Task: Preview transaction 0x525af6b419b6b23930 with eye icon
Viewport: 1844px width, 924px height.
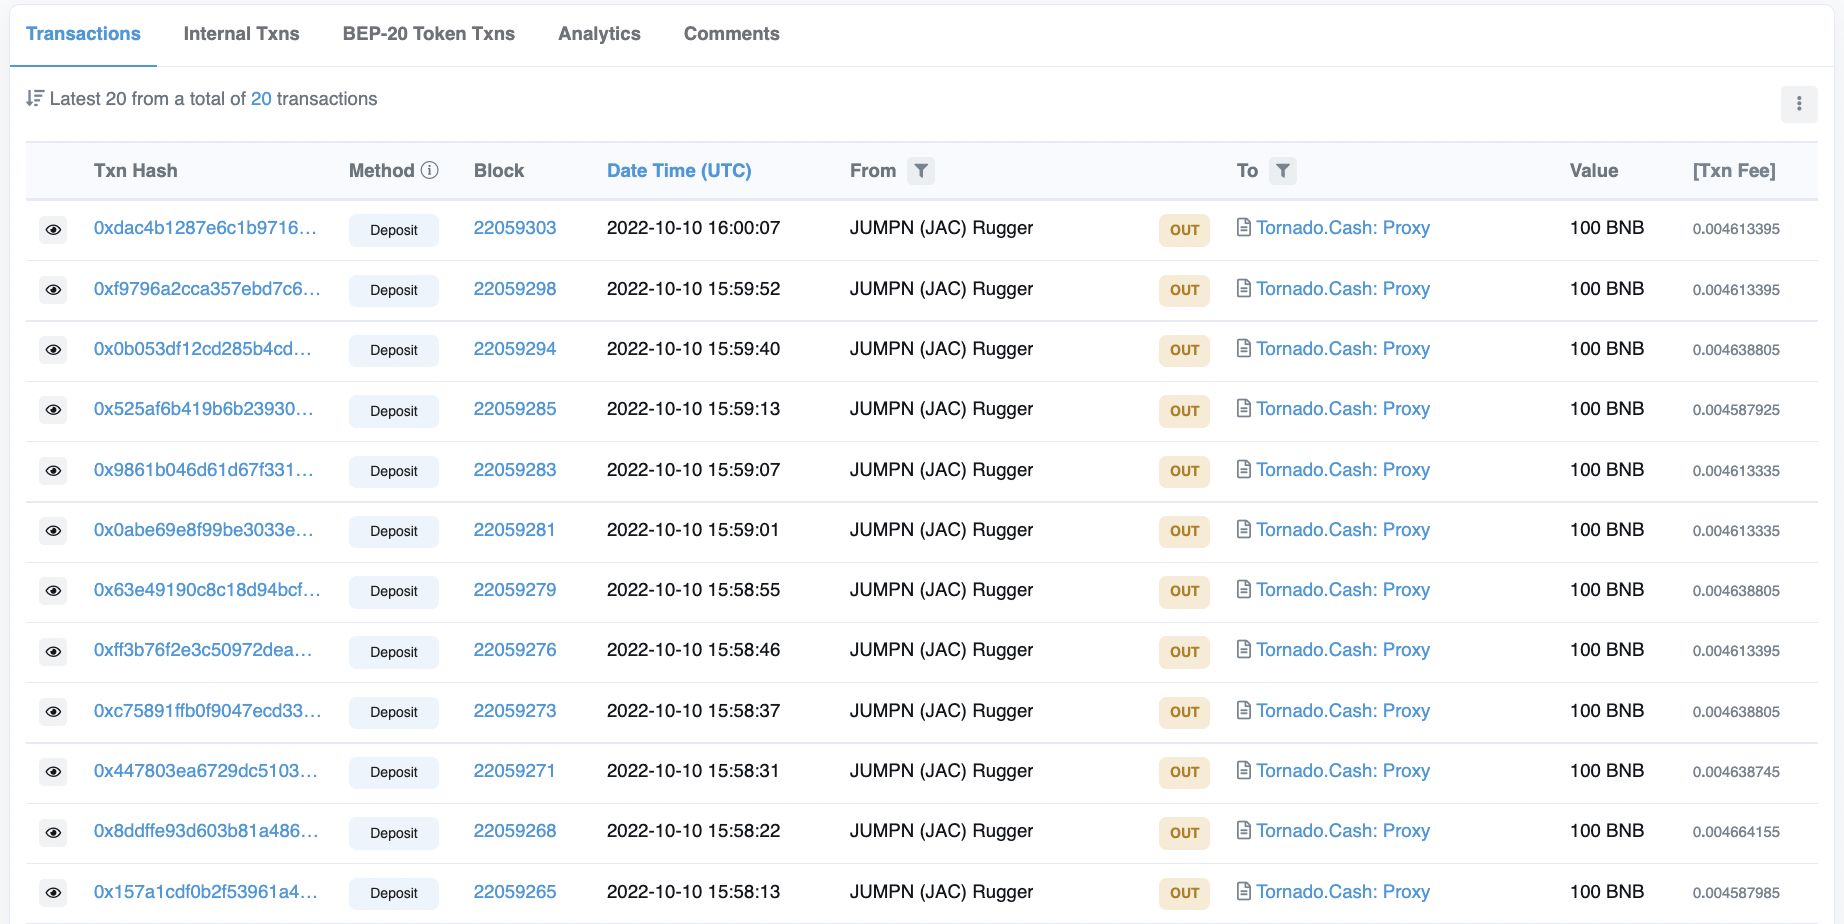Action: pos(54,410)
